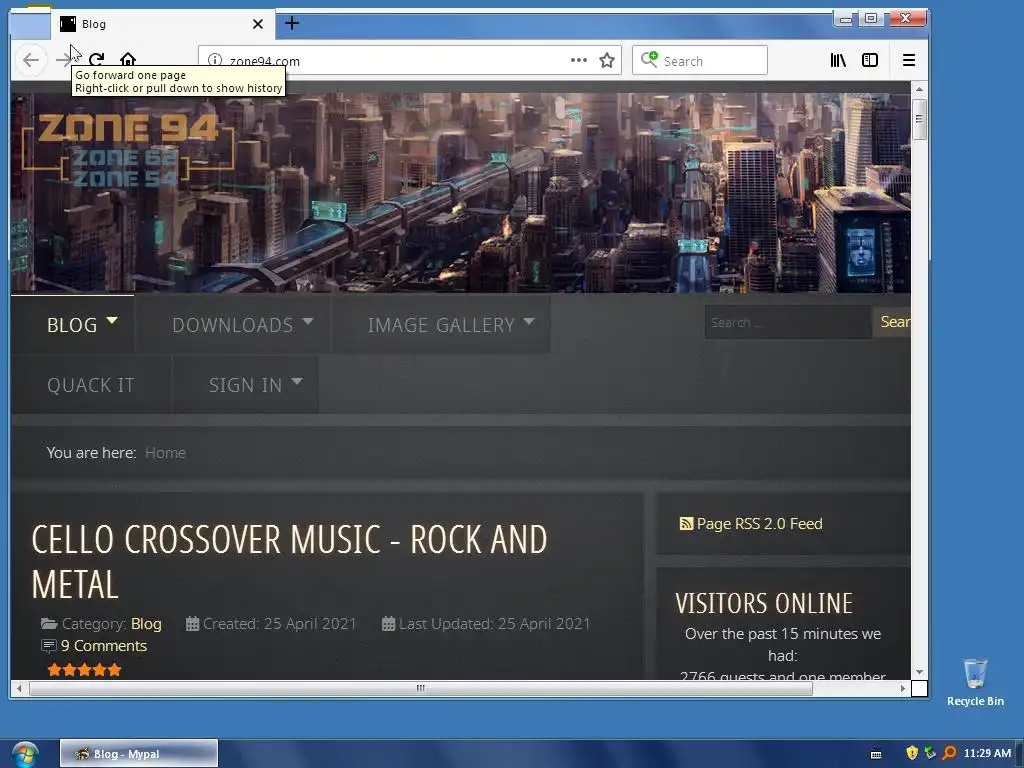The image size is (1024, 768).
Task: Maximize the Mypal browser window
Action: [871, 18]
